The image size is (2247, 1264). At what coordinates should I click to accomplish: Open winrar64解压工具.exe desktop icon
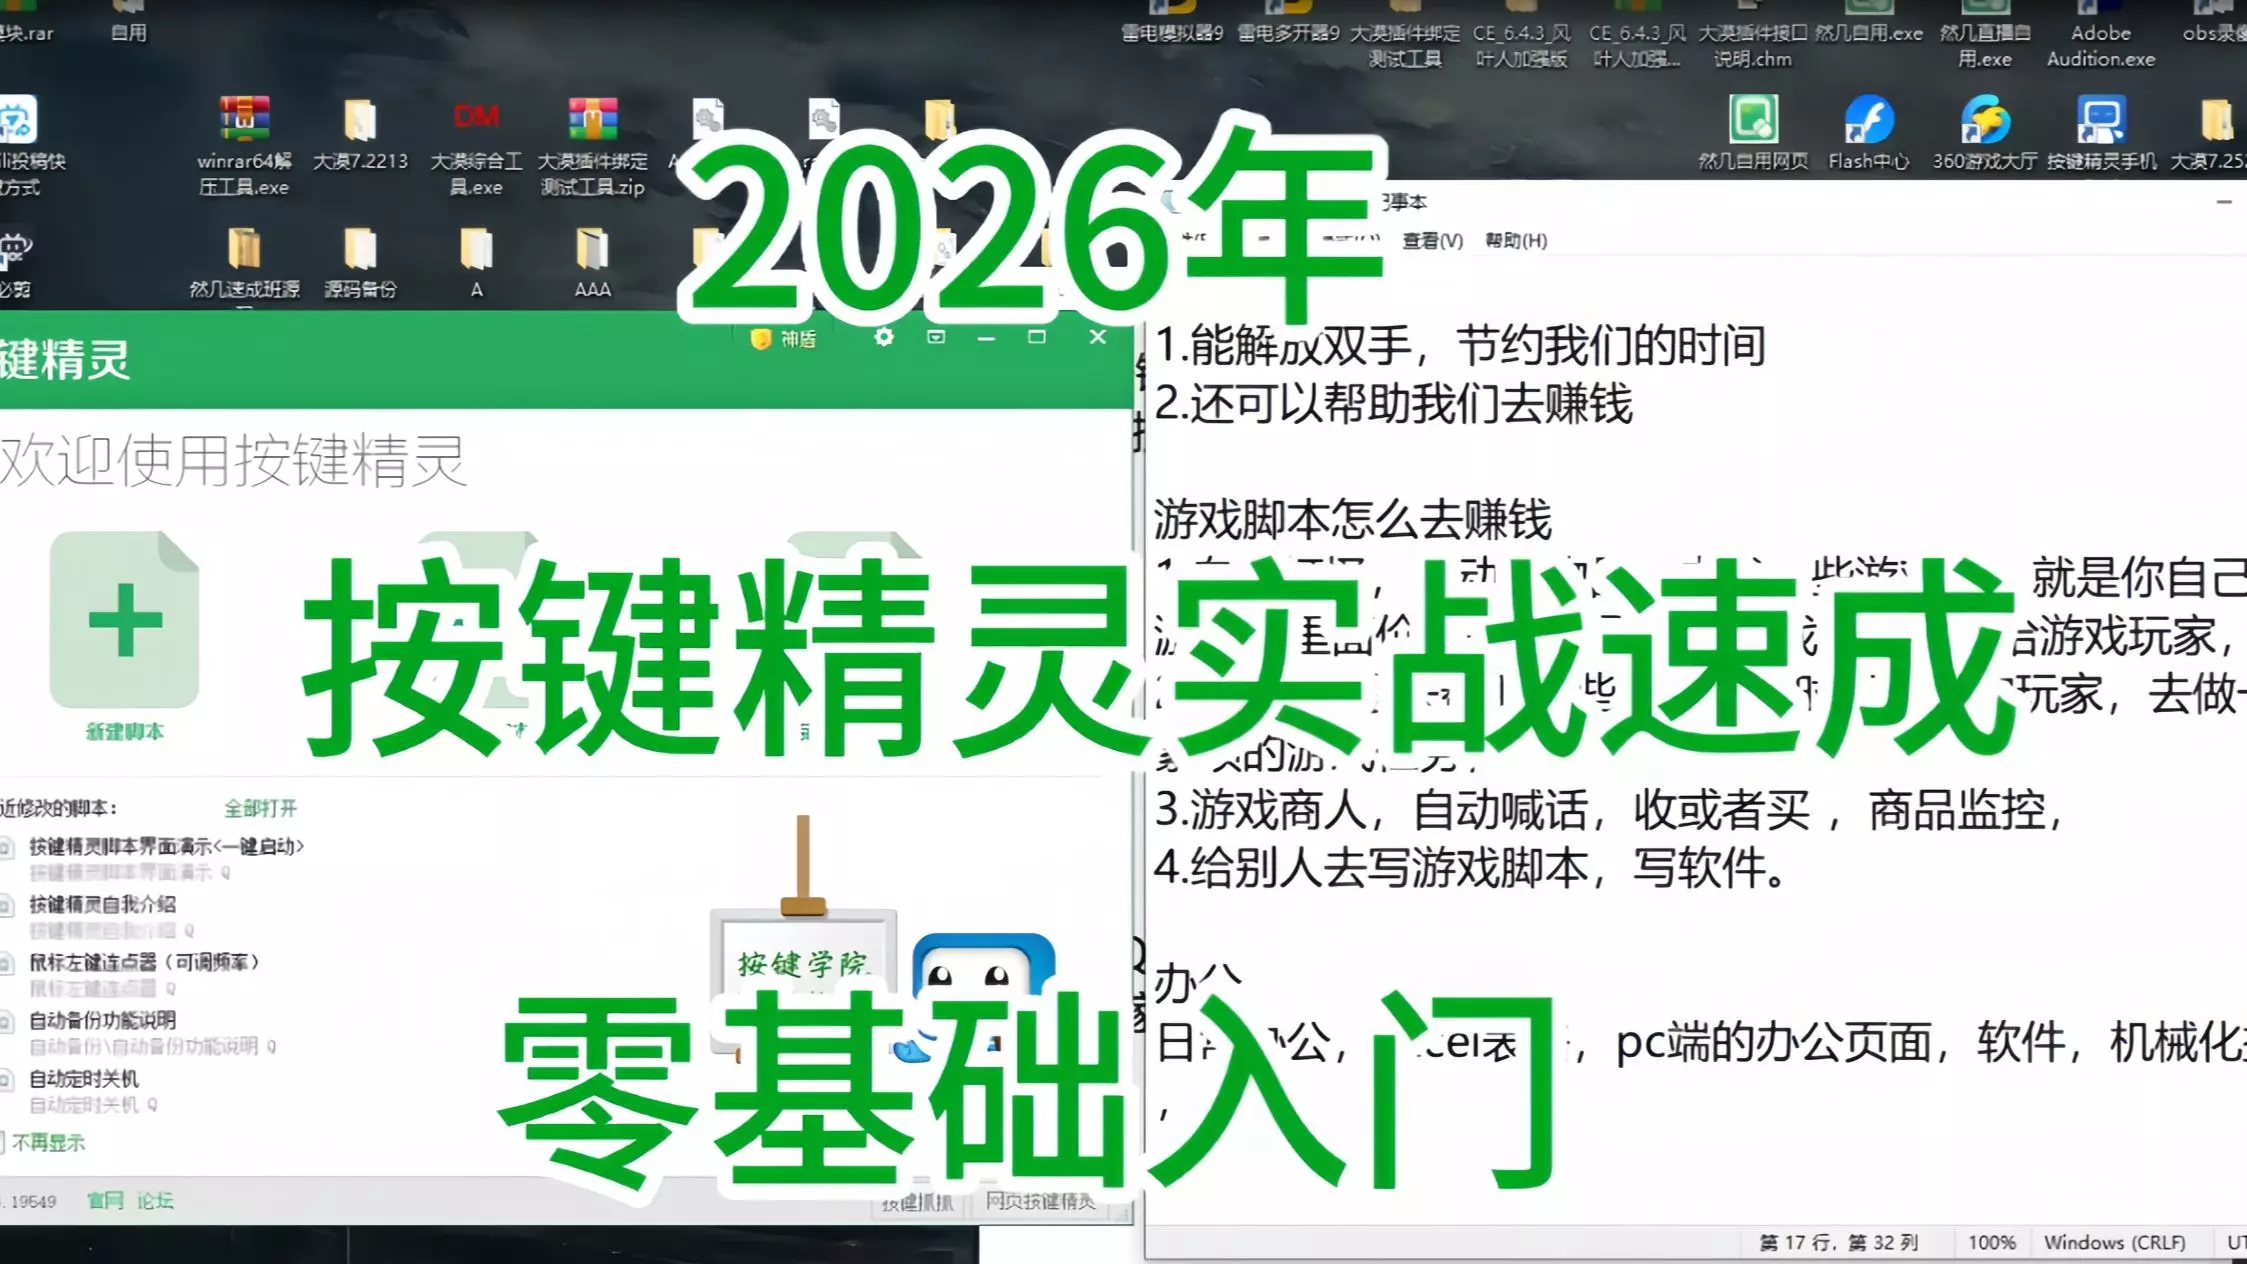[244, 146]
